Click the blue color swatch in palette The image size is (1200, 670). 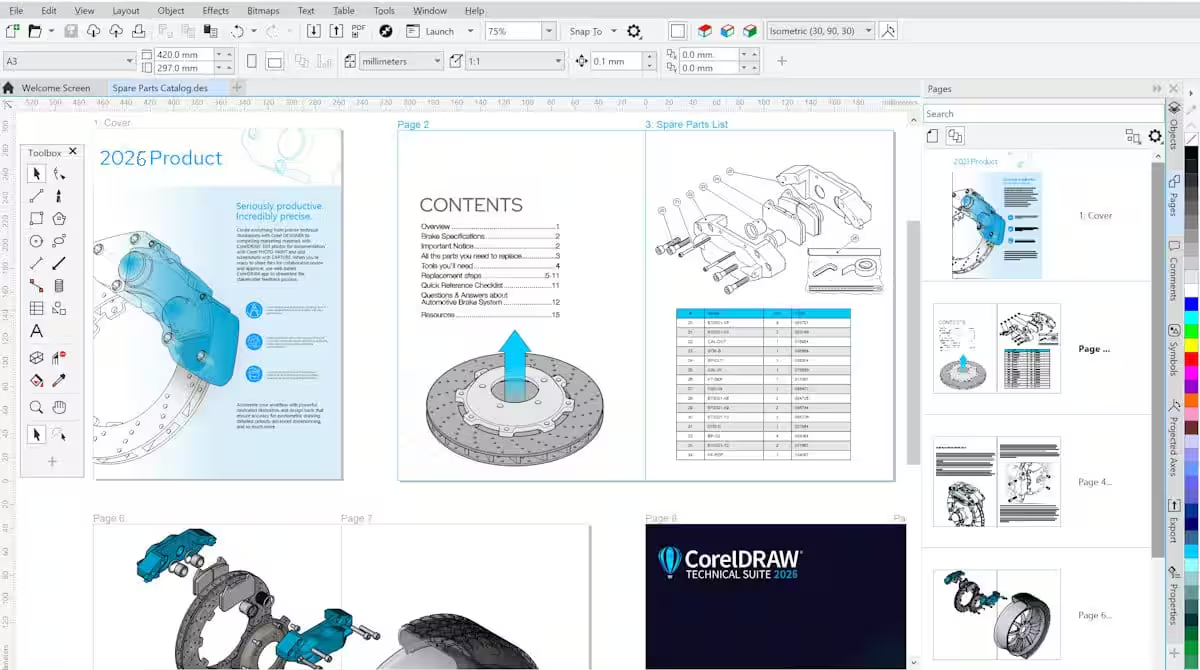pos(1190,304)
